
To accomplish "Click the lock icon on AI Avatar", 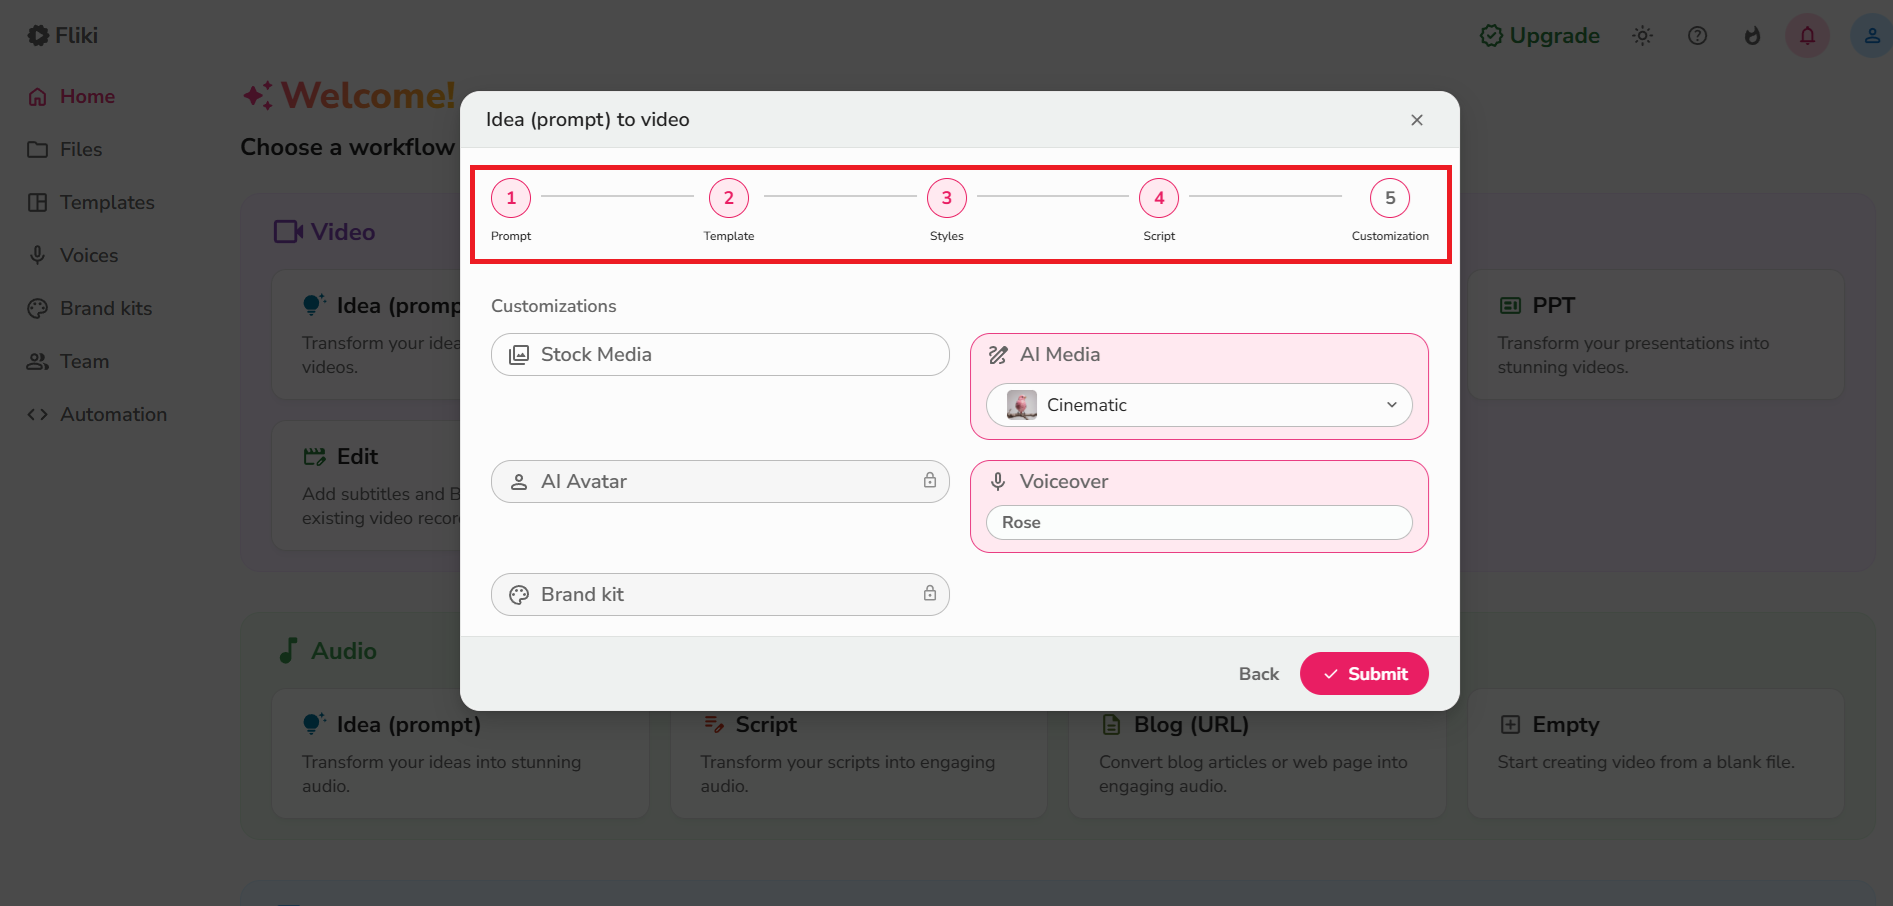I will pos(929,481).
